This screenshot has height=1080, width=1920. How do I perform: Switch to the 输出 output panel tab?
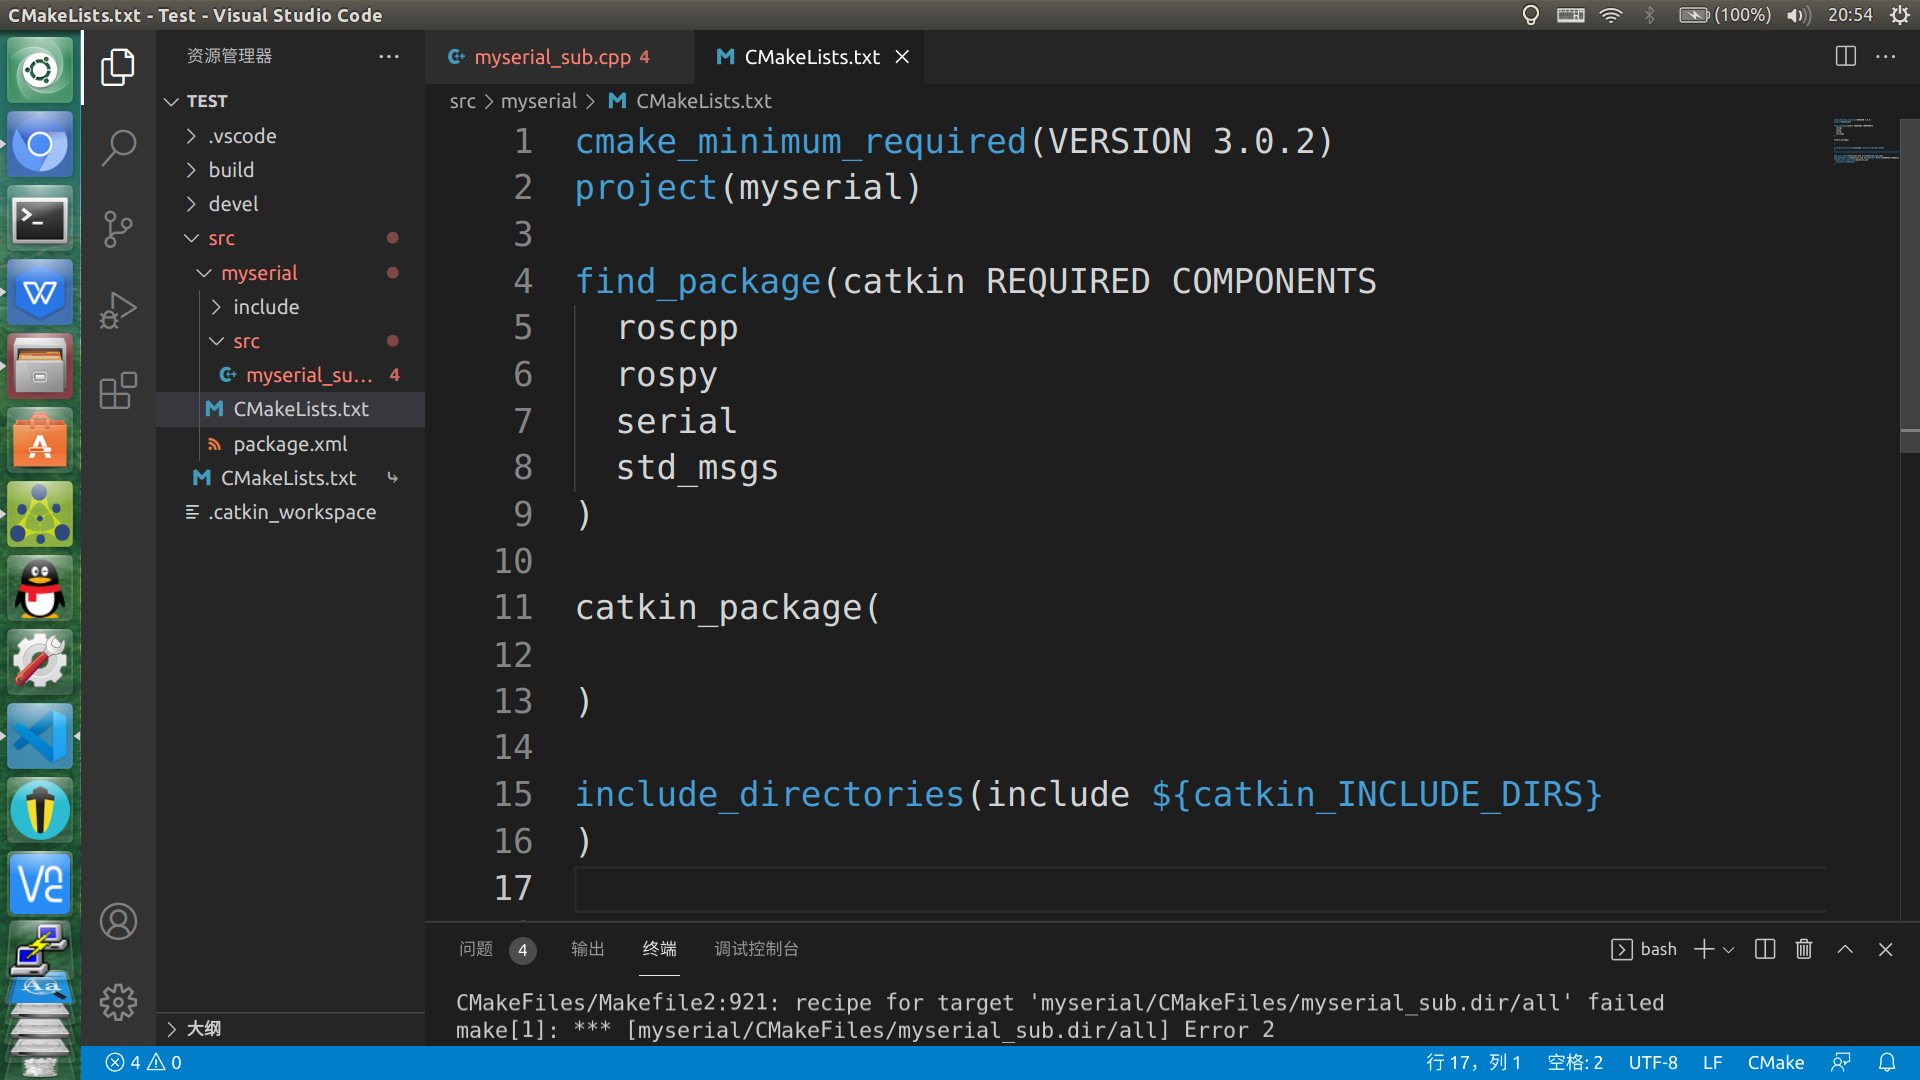click(587, 949)
